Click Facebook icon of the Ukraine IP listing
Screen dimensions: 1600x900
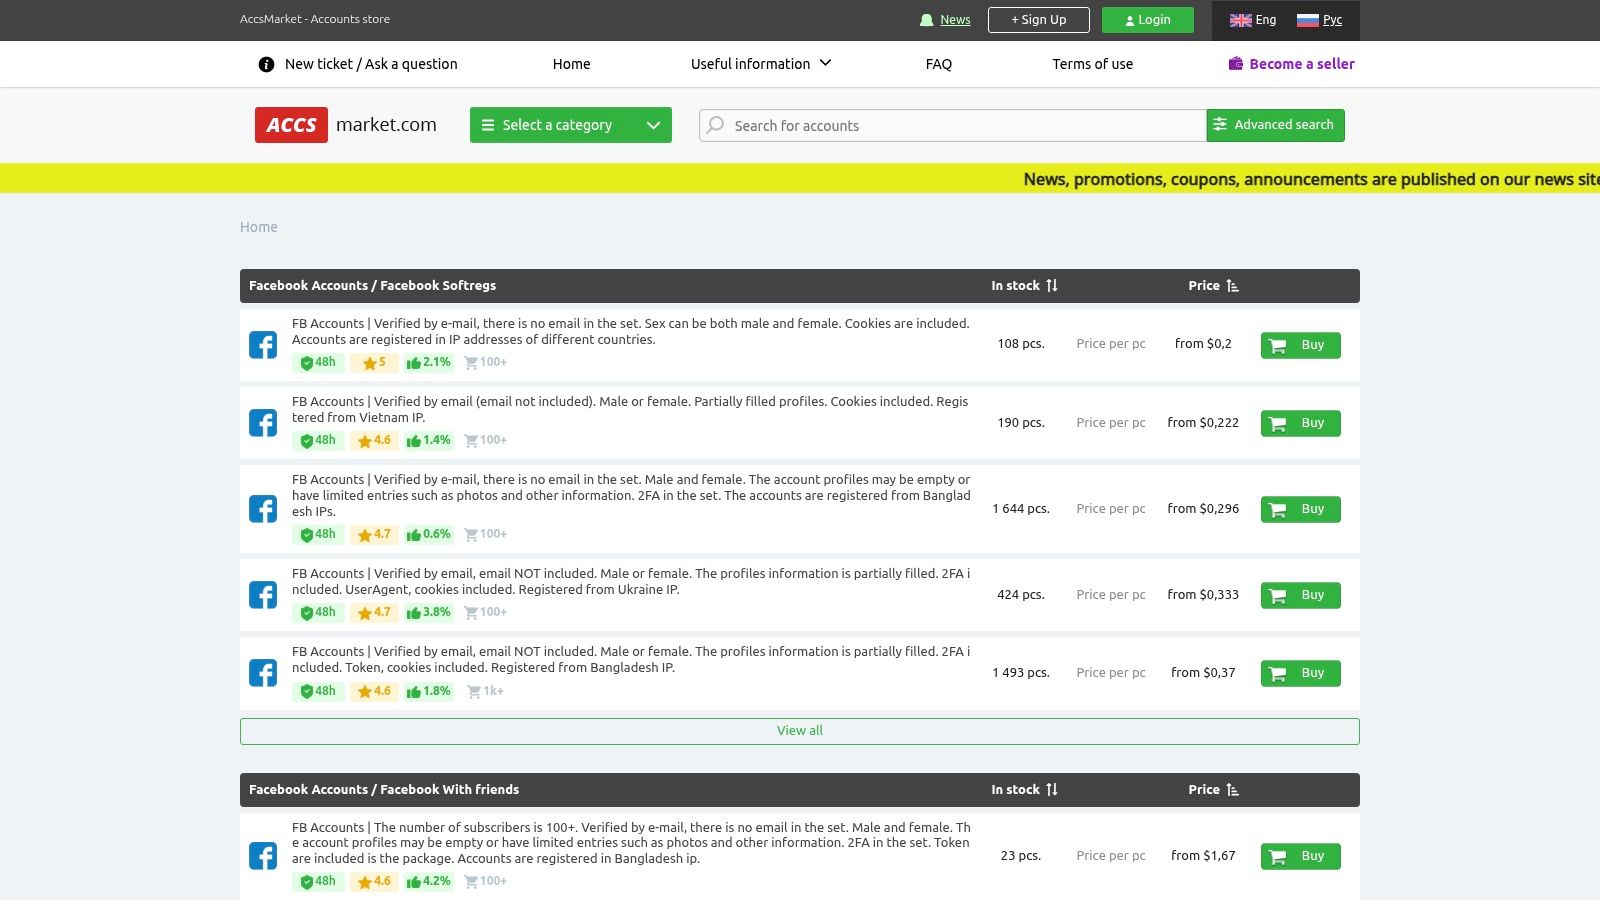click(x=263, y=595)
